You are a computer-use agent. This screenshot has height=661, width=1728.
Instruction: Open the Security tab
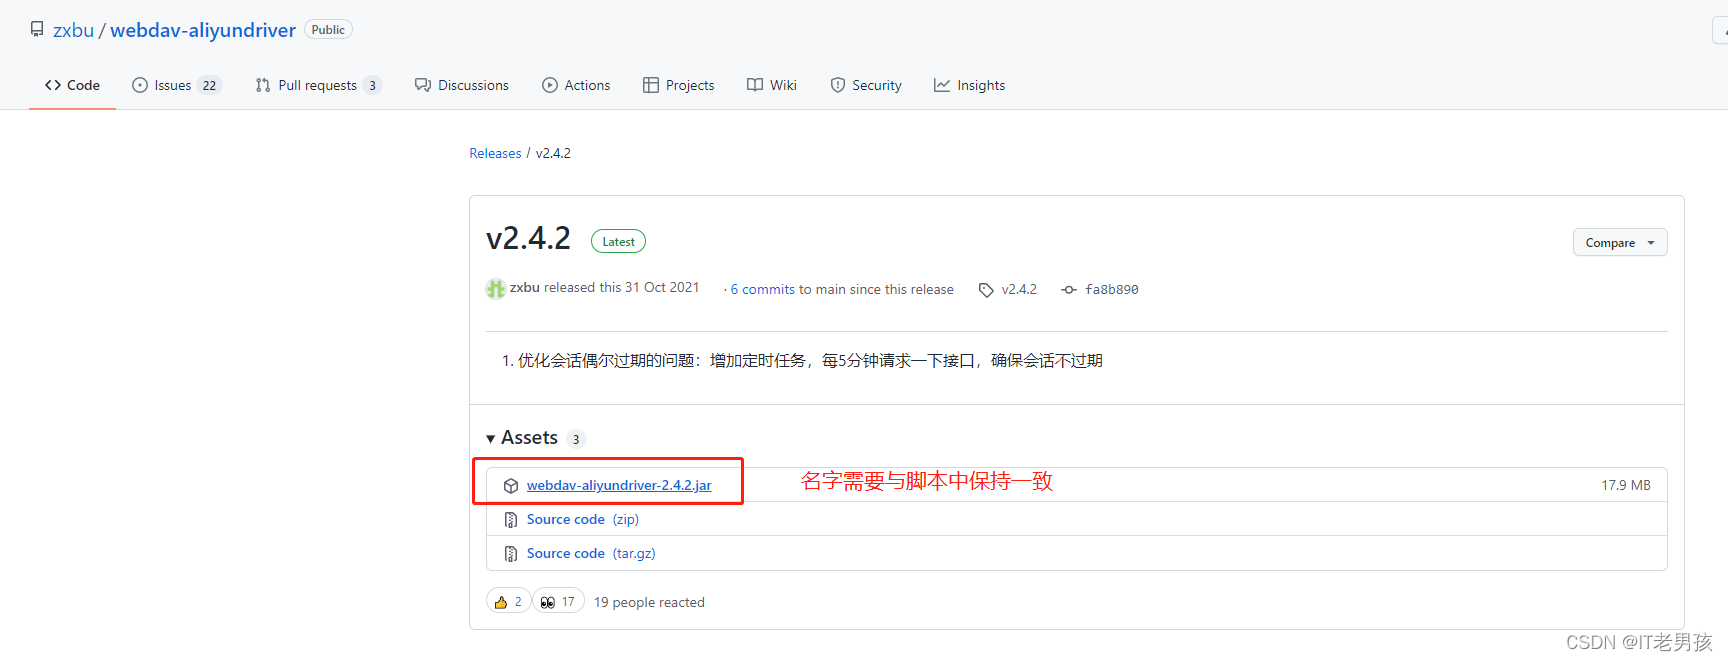[866, 85]
